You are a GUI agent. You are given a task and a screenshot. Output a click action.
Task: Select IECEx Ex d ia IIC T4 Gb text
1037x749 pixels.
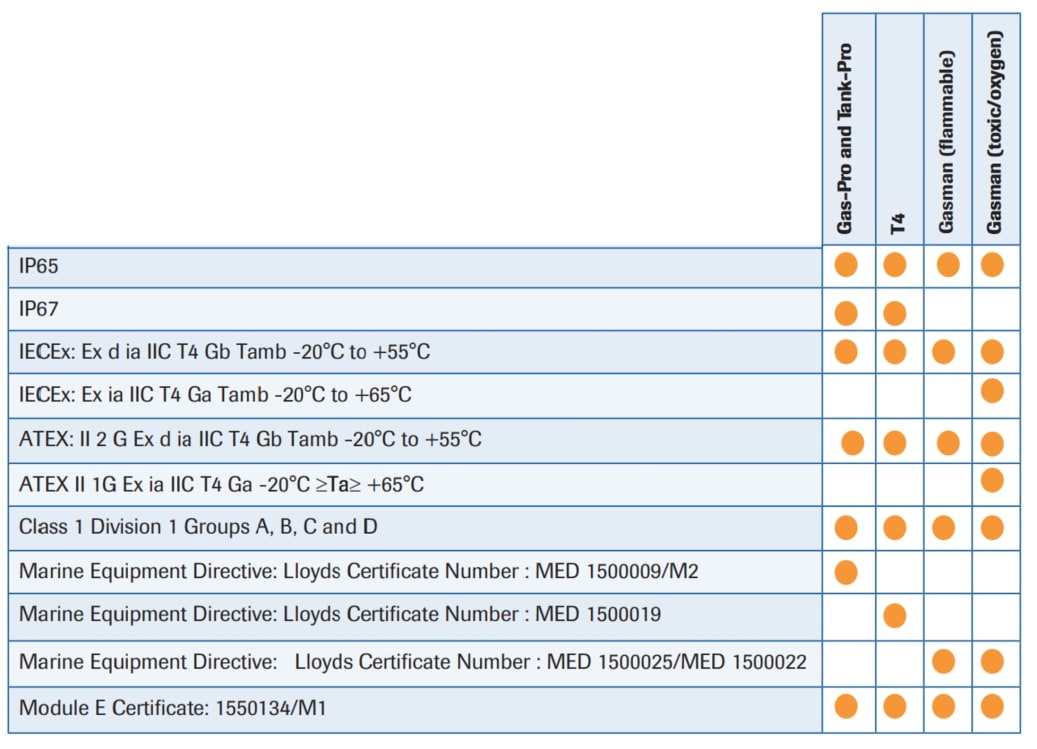[224, 352]
